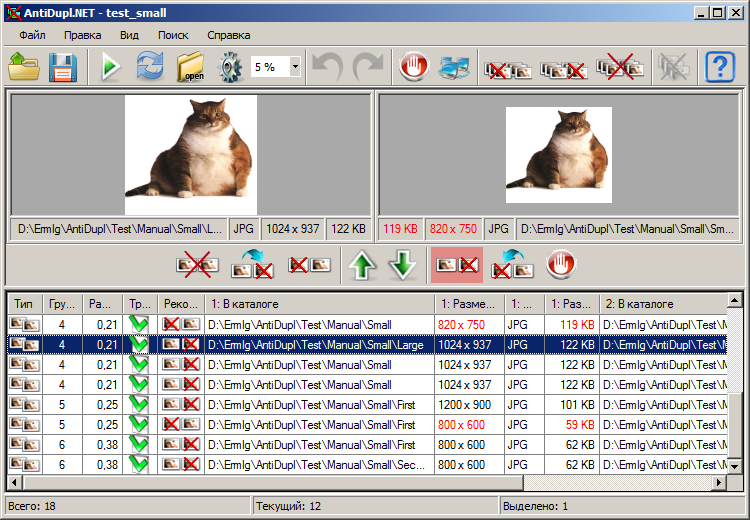Screen dimensions: 750x520
Task: Click the 1024 x 937 label under left preview
Action: tap(293, 229)
